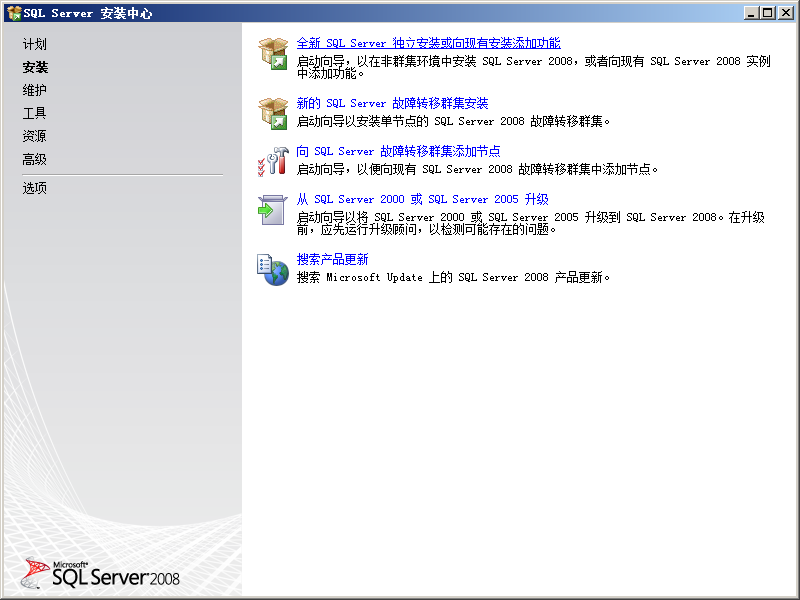Launch 从 SQL Server 2000 或 2005 升级 link

pyautogui.click(x=422, y=199)
